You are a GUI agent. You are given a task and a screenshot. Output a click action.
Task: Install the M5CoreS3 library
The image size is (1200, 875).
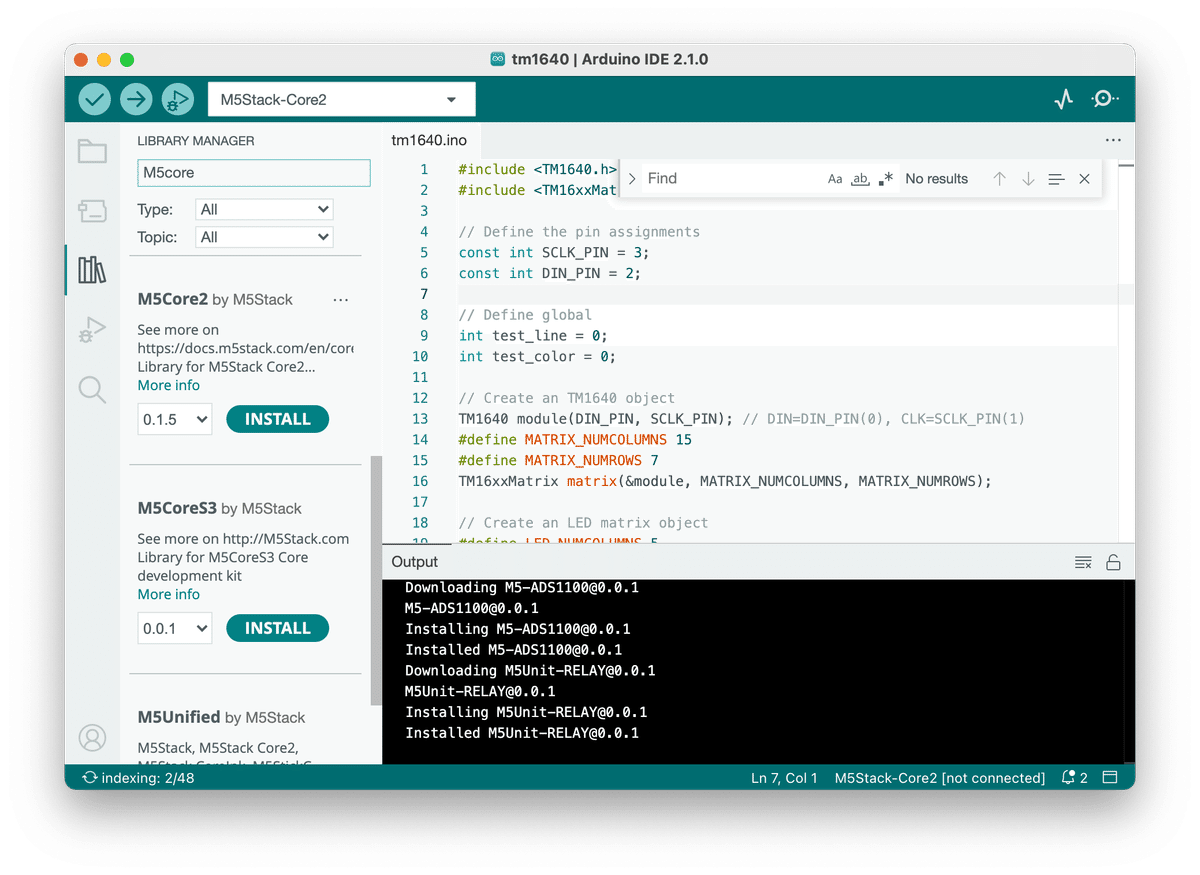[278, 628]
